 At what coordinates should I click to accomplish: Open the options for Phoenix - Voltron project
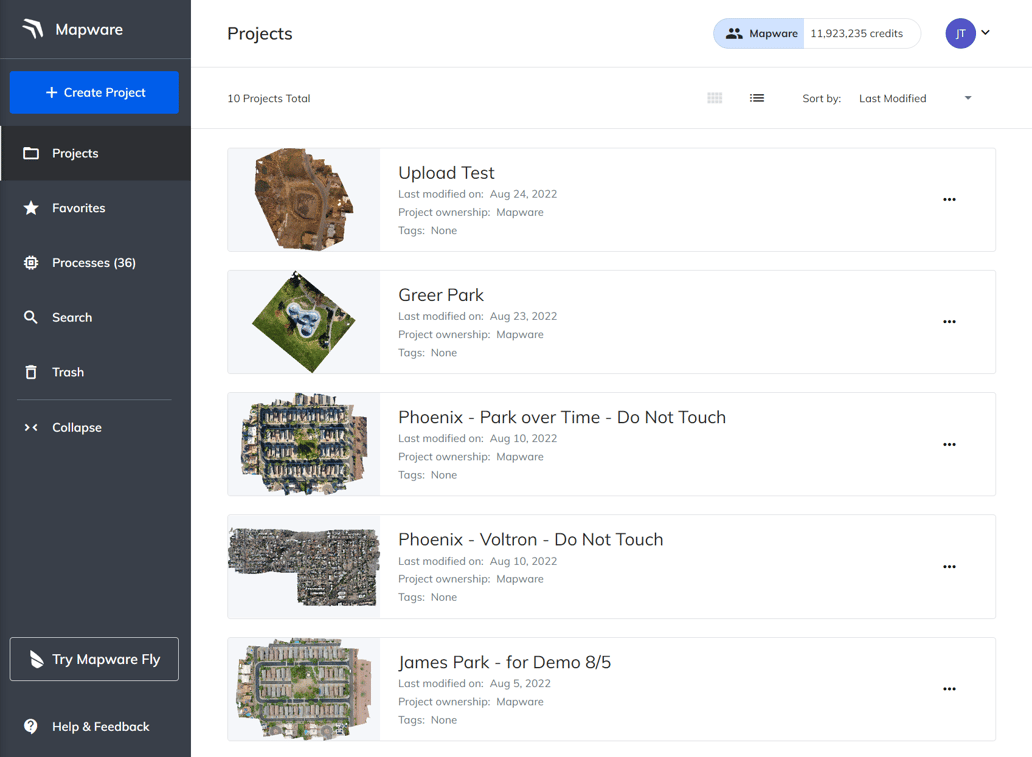948,567
